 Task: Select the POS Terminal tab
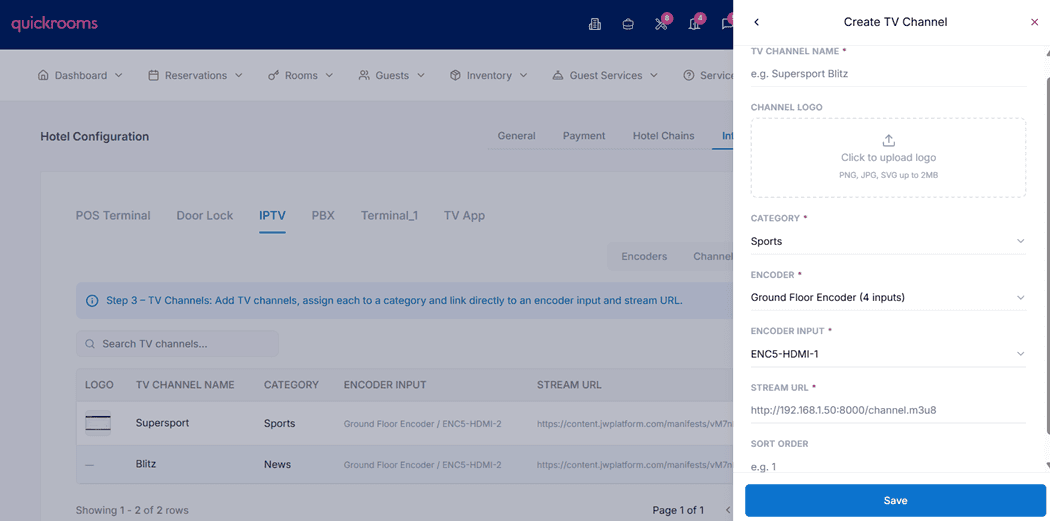(113, 216)
